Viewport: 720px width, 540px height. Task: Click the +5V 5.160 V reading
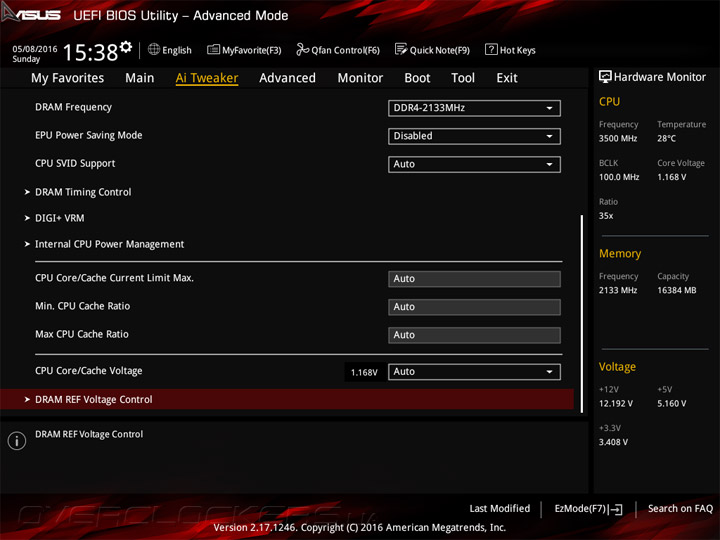671,403
